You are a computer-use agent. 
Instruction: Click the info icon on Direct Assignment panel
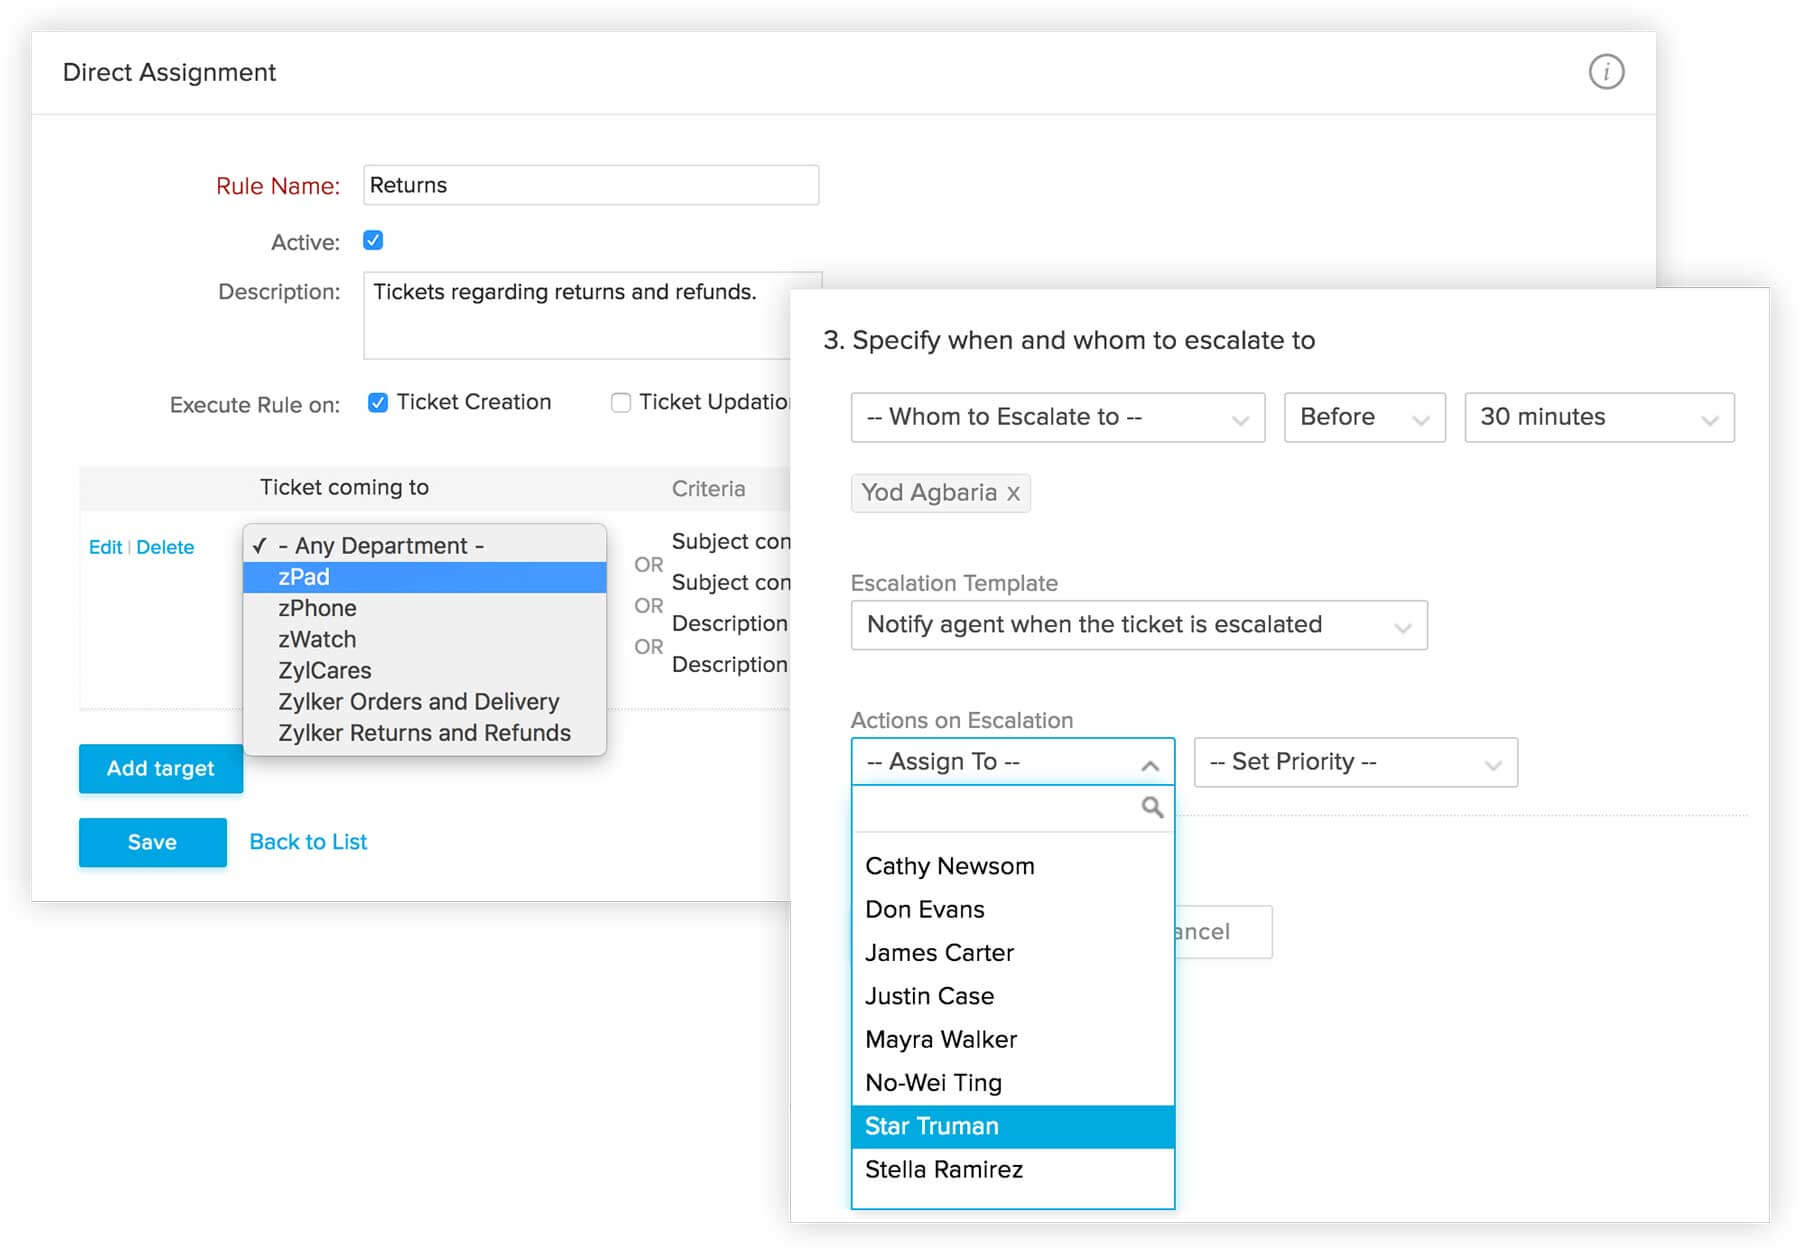[x=1606, y=72]
